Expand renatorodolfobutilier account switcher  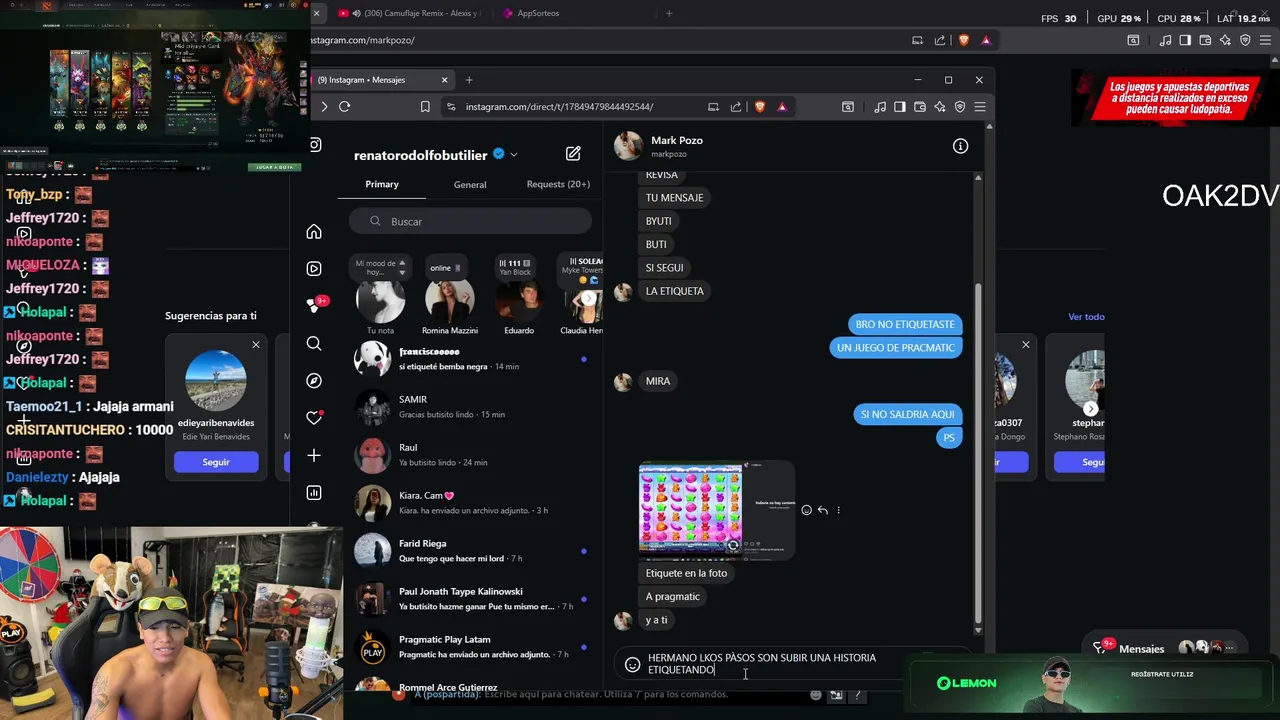tap(513, 155)
